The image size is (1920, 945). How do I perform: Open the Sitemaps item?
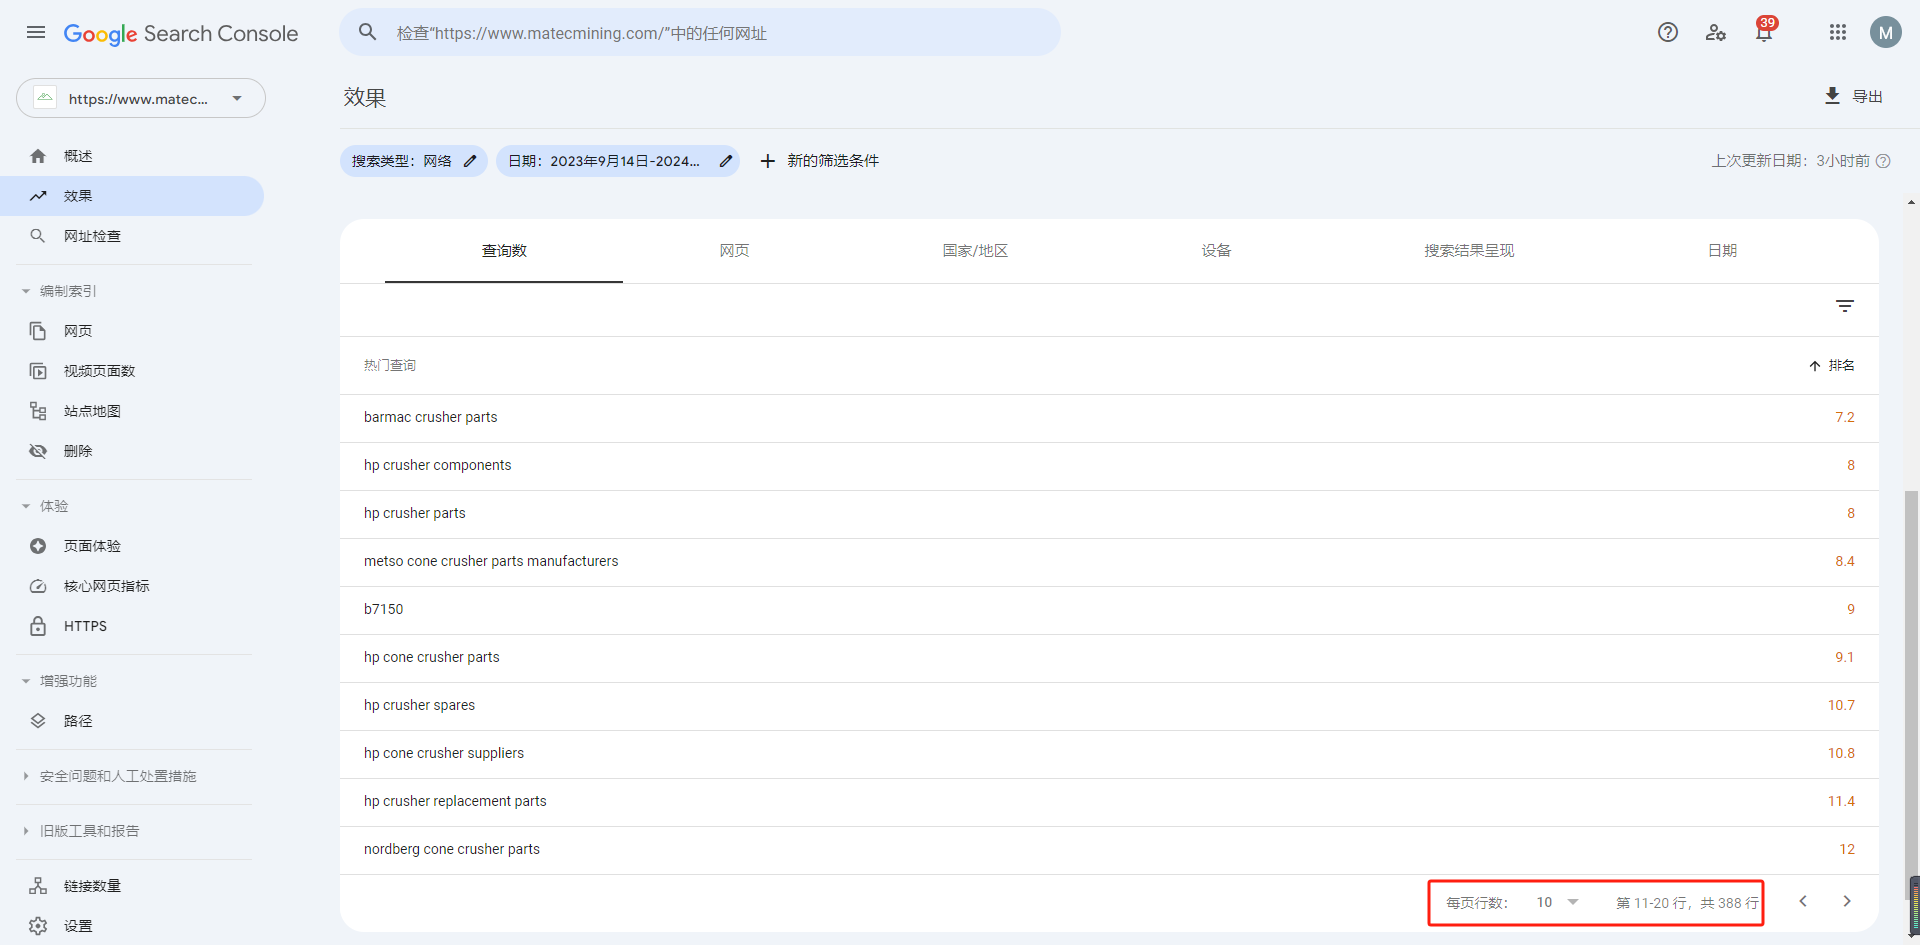[x=132, y=411]
